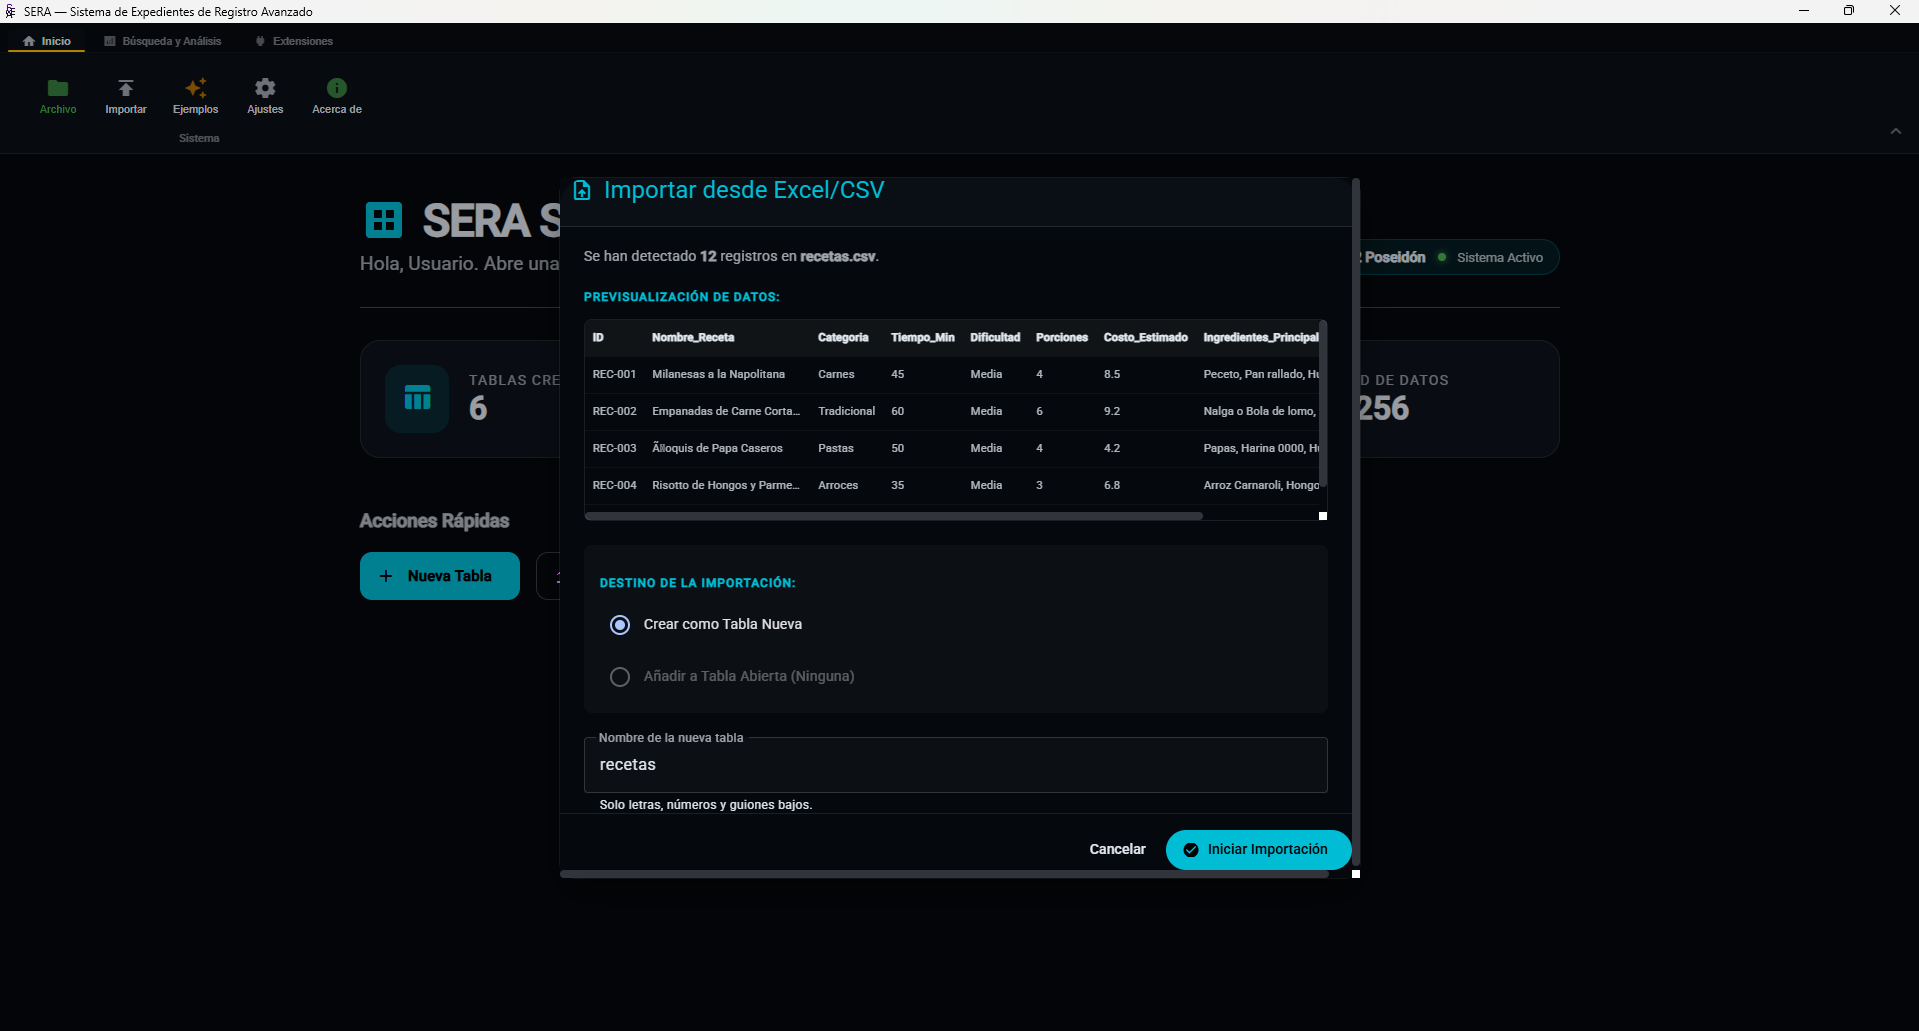Click Nombre de la nueva tabla field
The image size is (1919, 1031).
955,765
